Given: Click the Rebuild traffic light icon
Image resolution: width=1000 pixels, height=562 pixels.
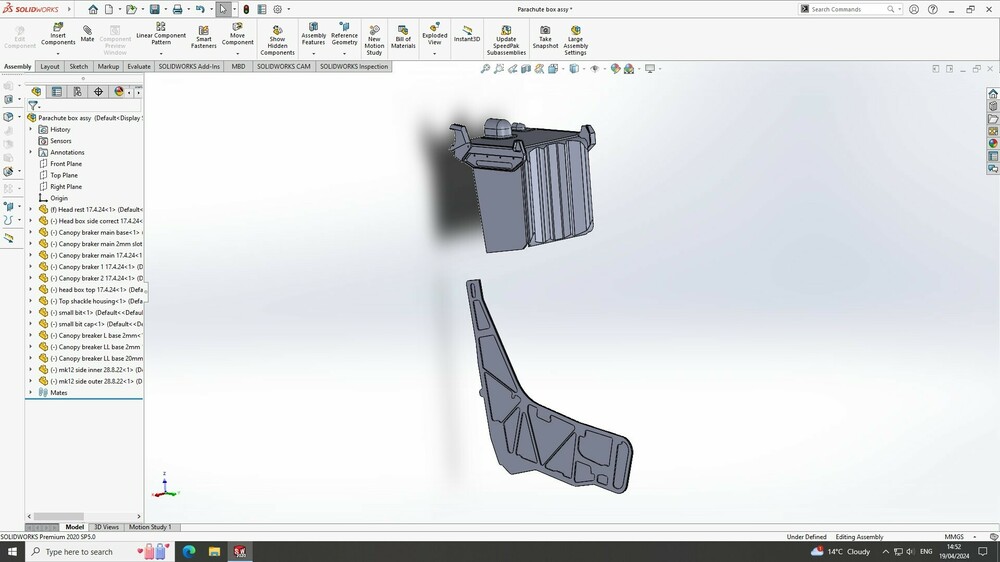Looking at the screenshot, I should [x=246, y=9].
